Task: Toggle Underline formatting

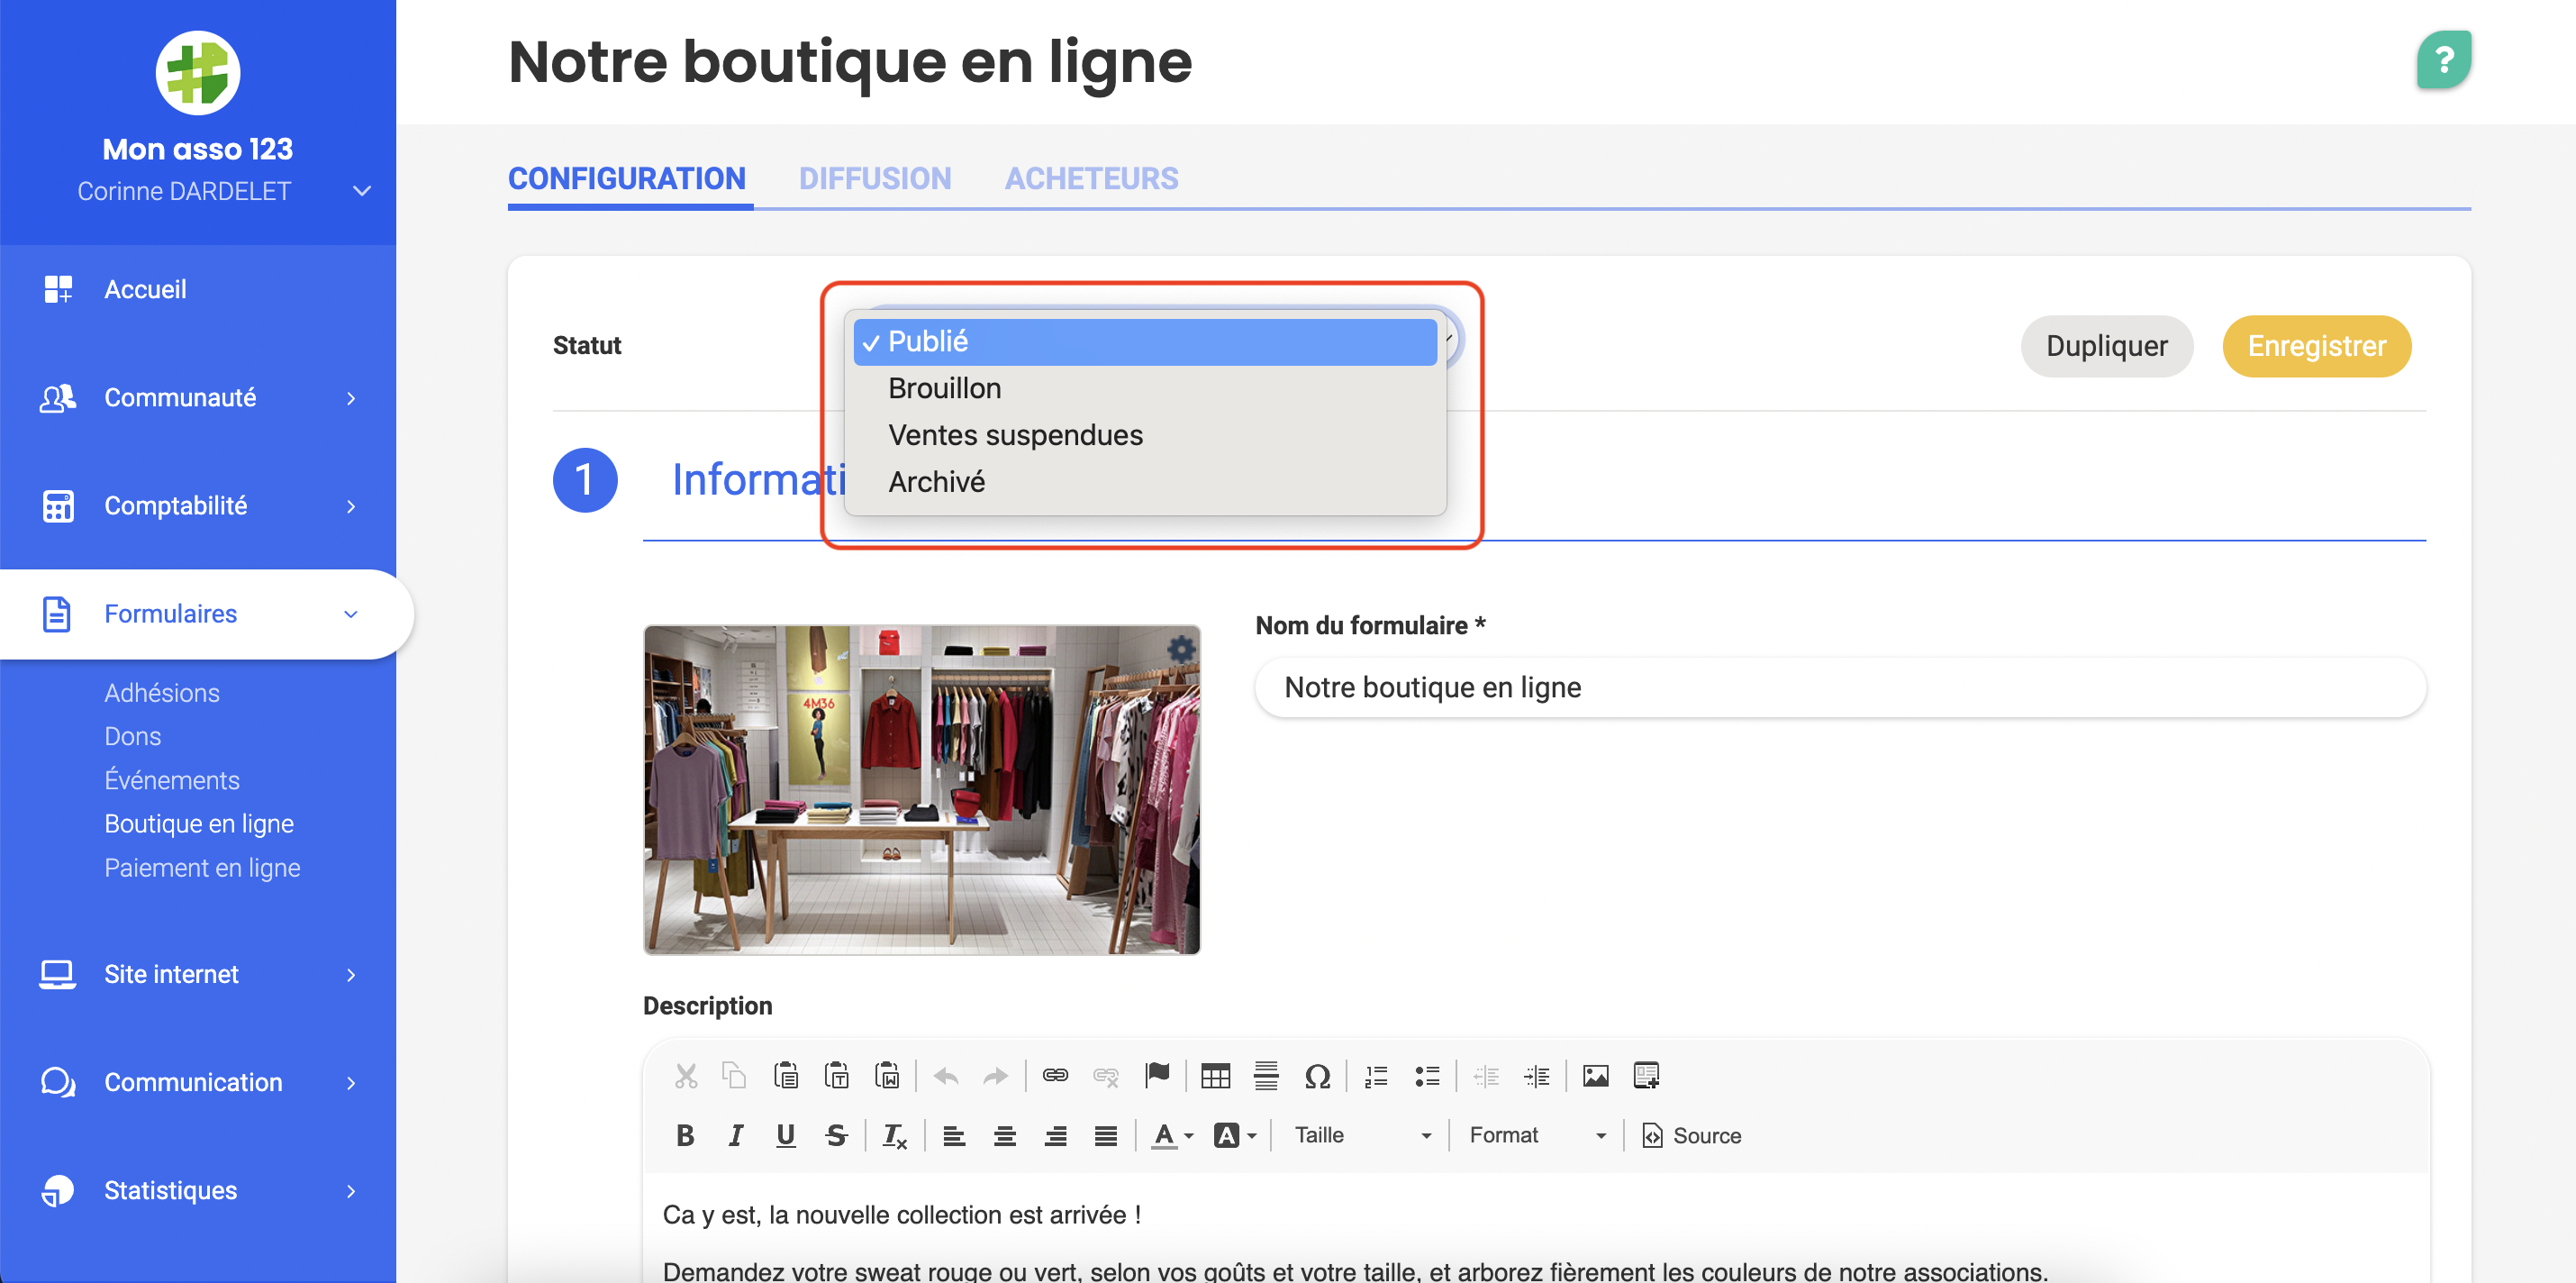Action: (x=786, y=1135)
